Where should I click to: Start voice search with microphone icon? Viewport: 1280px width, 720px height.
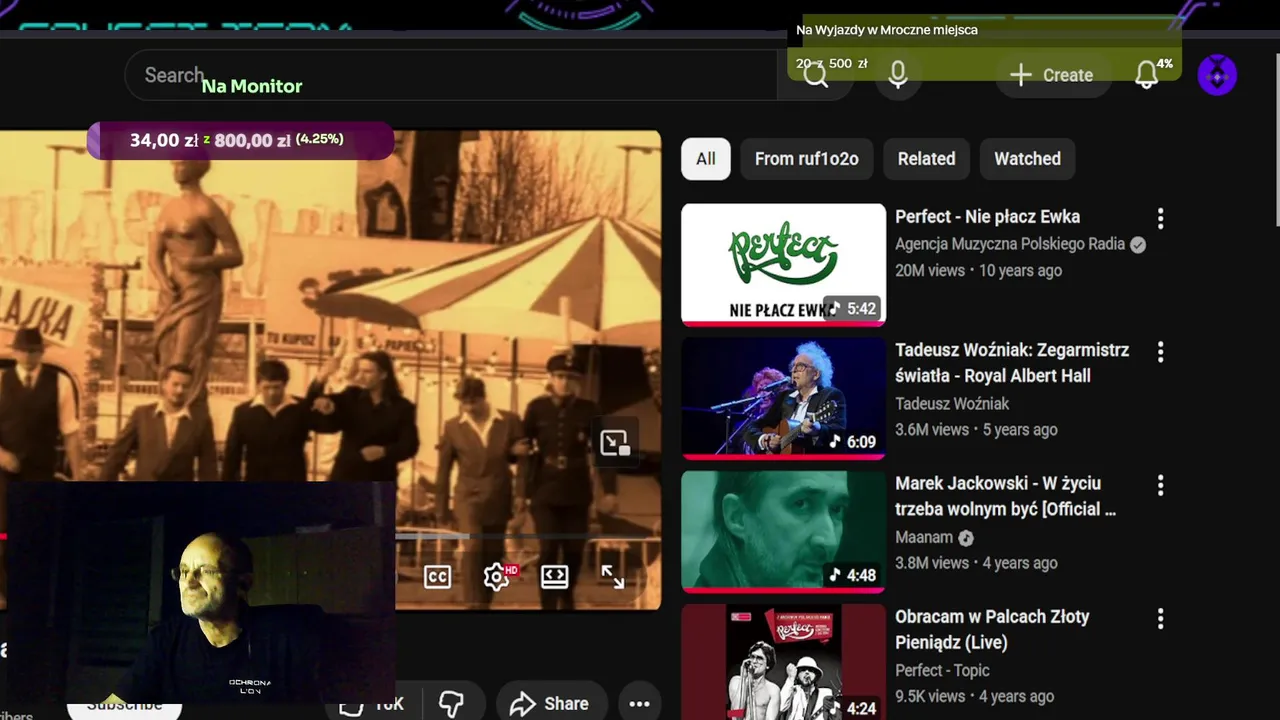point(898,75)
